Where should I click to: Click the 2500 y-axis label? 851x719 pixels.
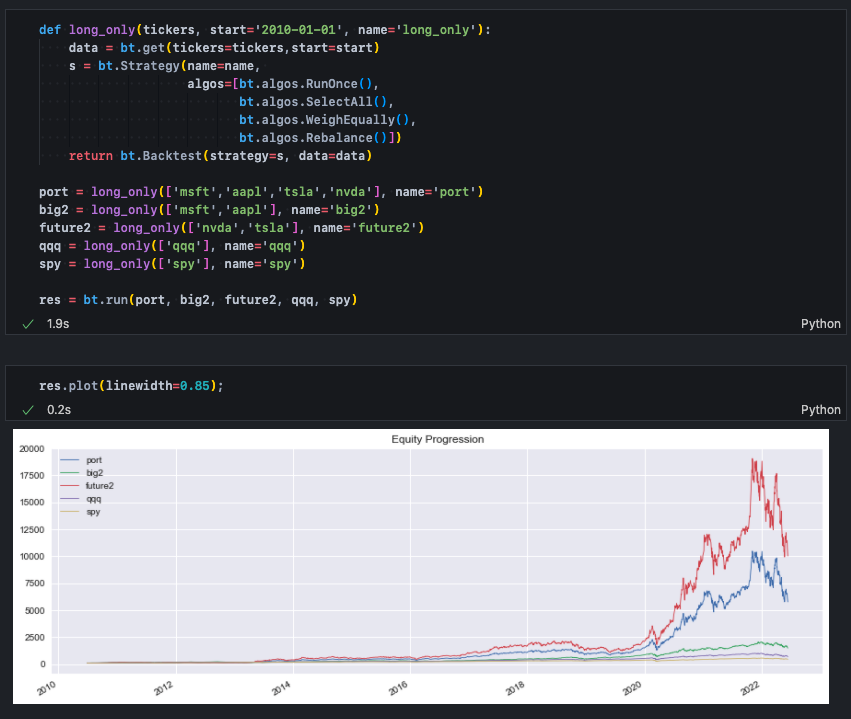pyautogui.click(x=34, y=638)
